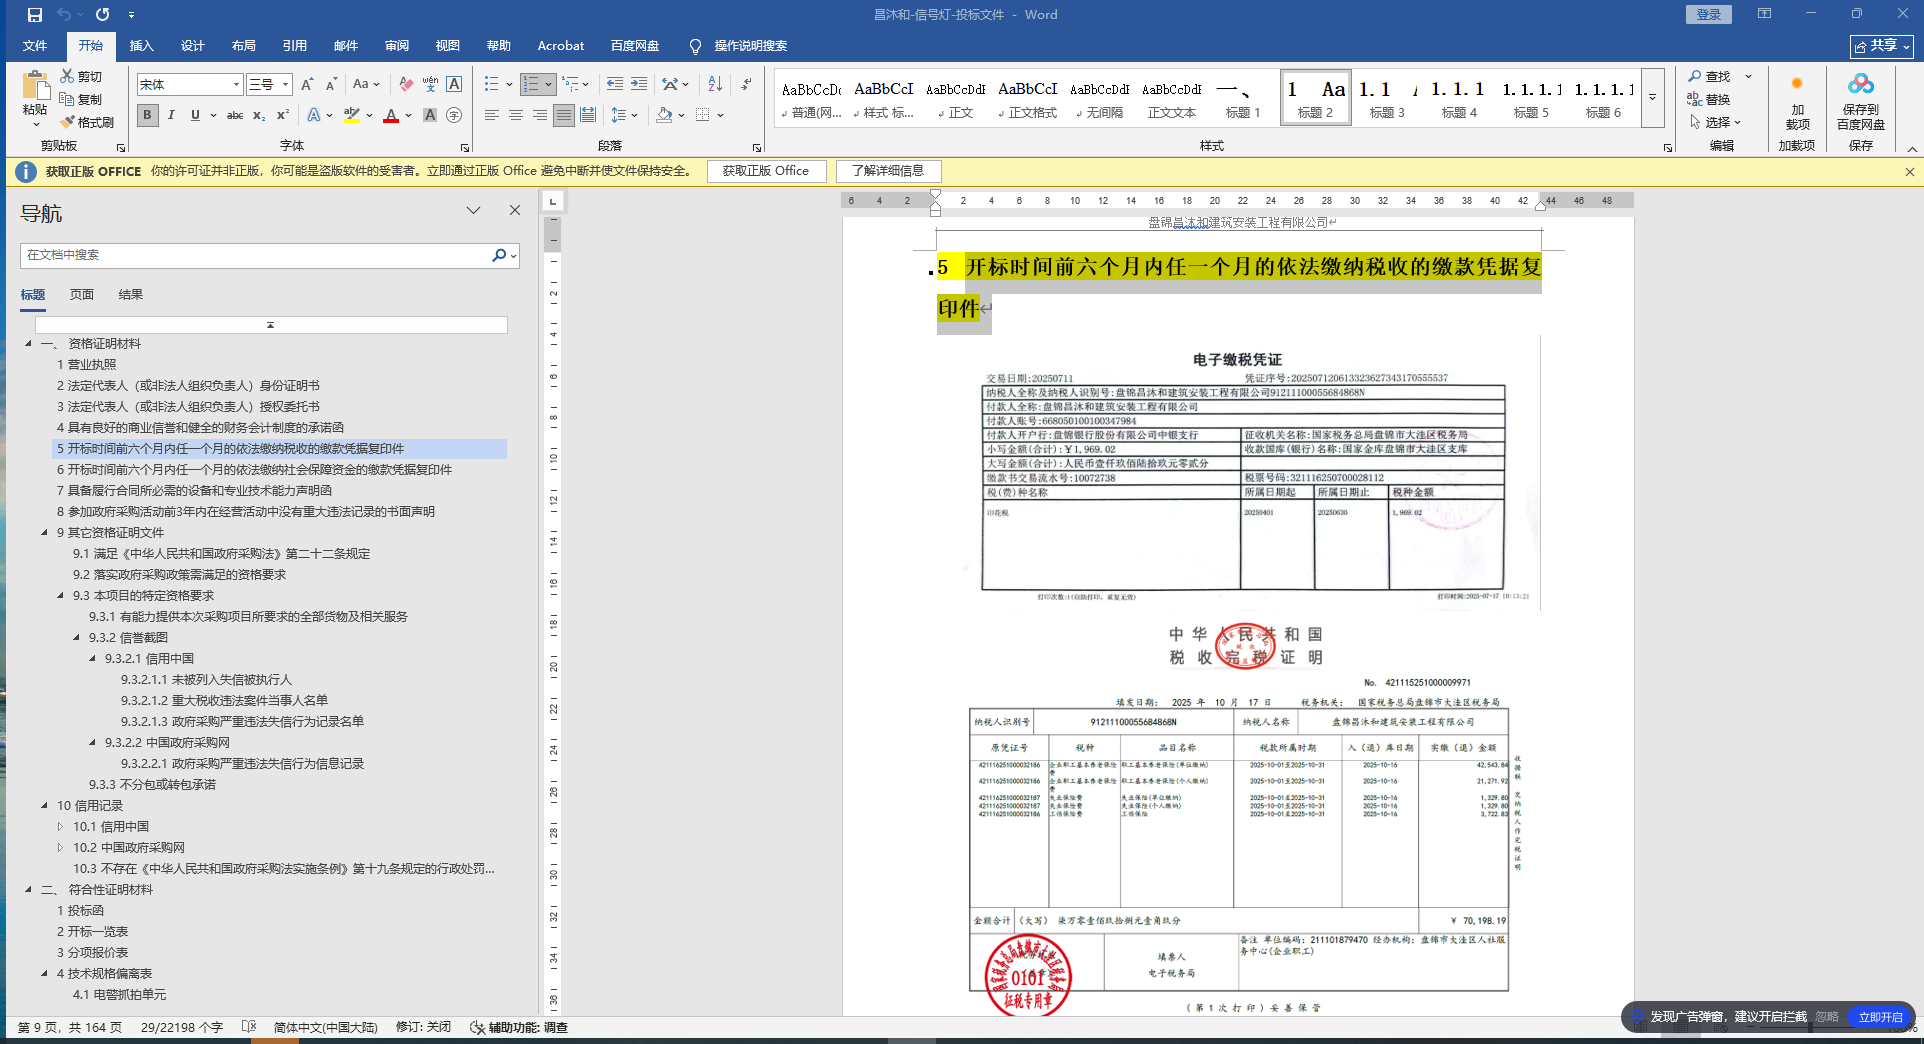This screenshot has width=1924, height=1044.
Task: Toggle Center alignment
Action: point(516,115)
